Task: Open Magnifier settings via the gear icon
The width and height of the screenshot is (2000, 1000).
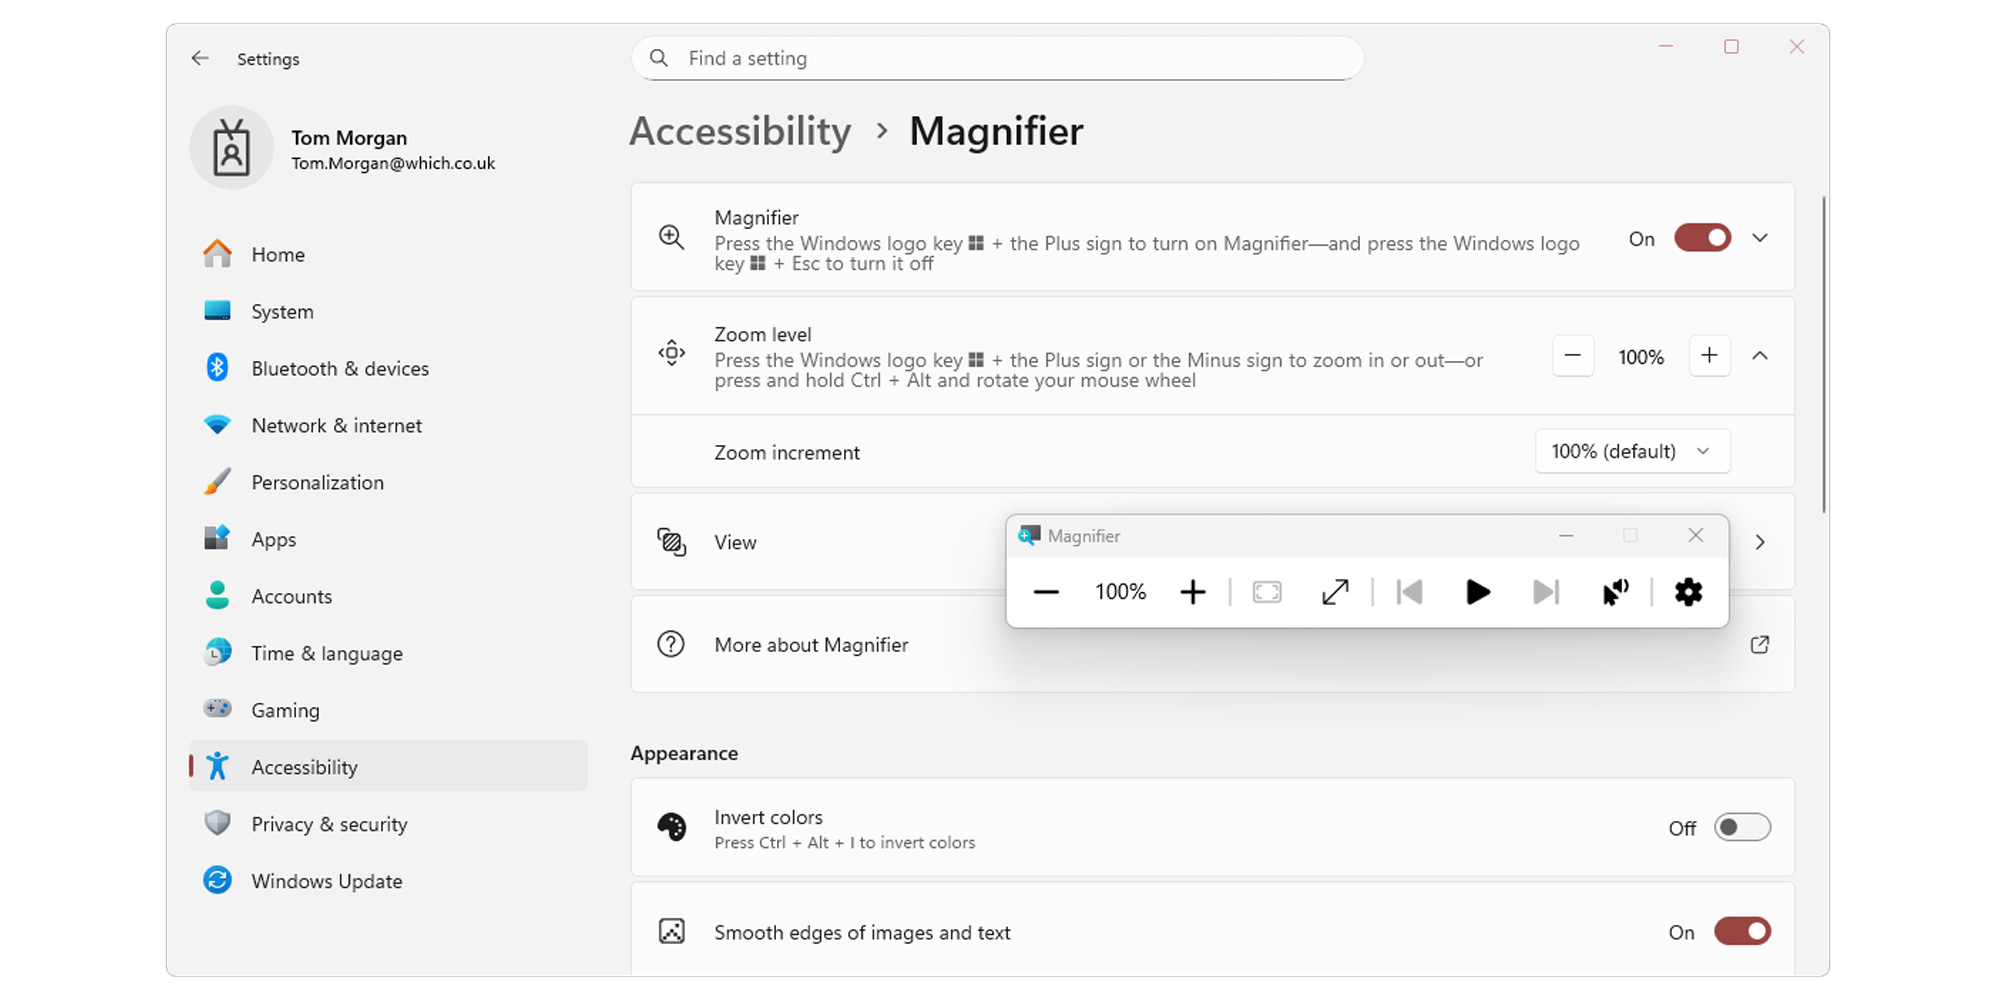Action: point(1688,591)
